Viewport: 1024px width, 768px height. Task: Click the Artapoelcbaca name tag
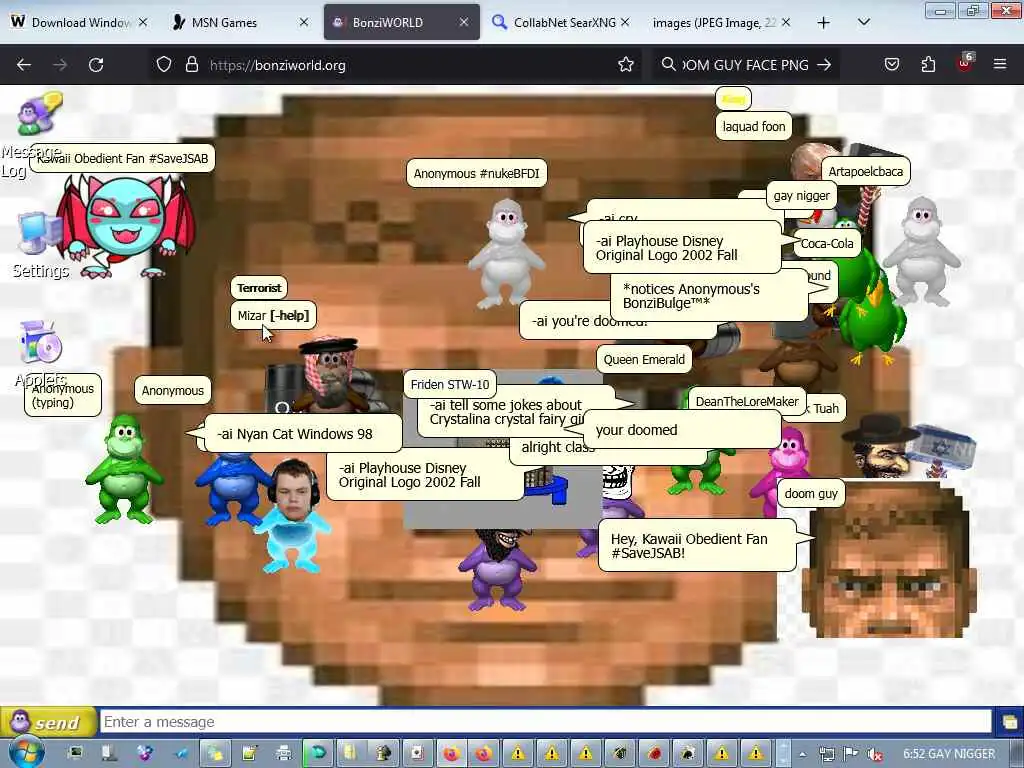point(865,172)
